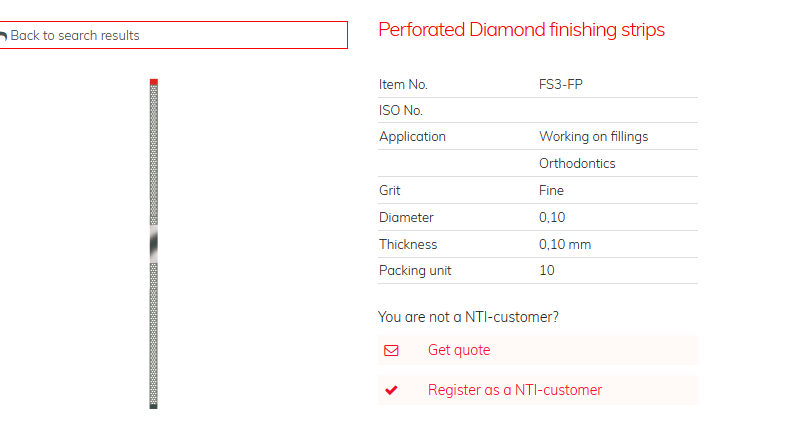Image resolution: width=807 pixels, height=432 pixels.
Task: Click the Perforated Diamond finishing strips title
Action: tap(521, 30)
